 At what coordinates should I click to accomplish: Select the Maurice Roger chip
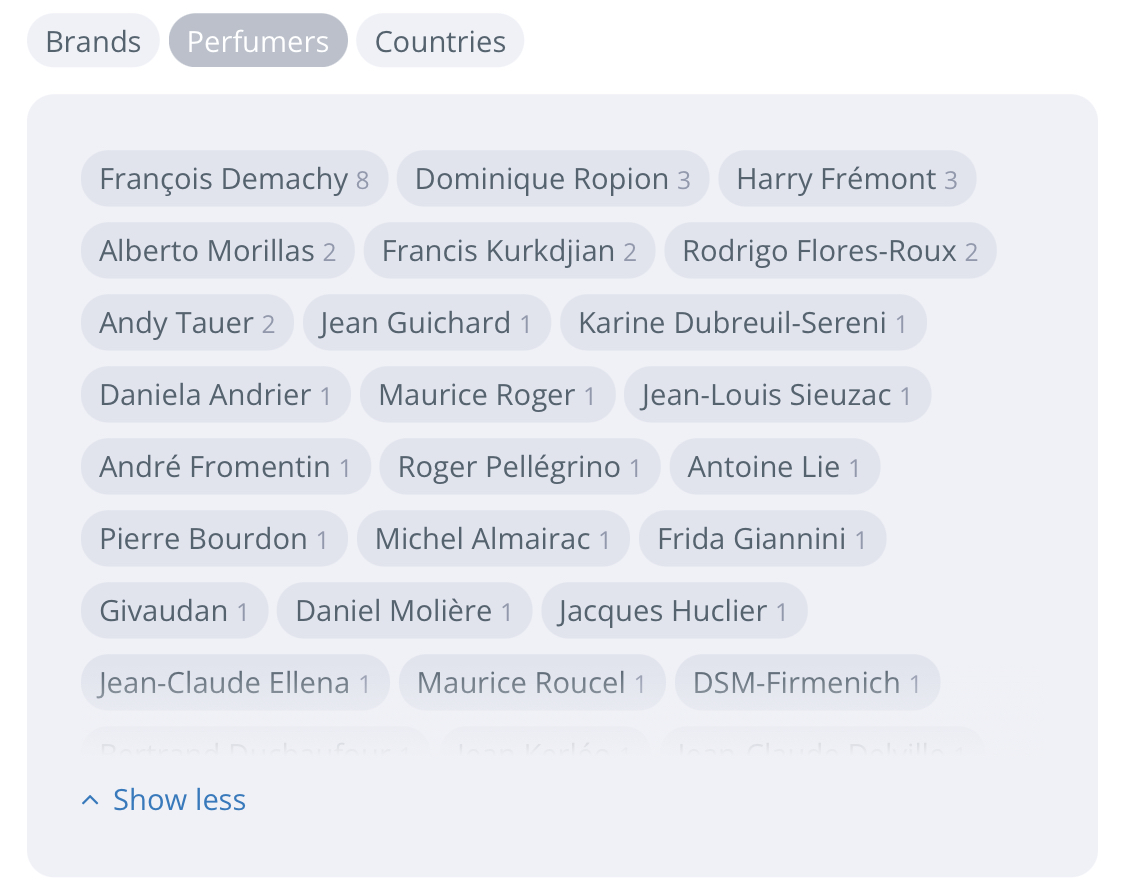click(x=487, y=395)
